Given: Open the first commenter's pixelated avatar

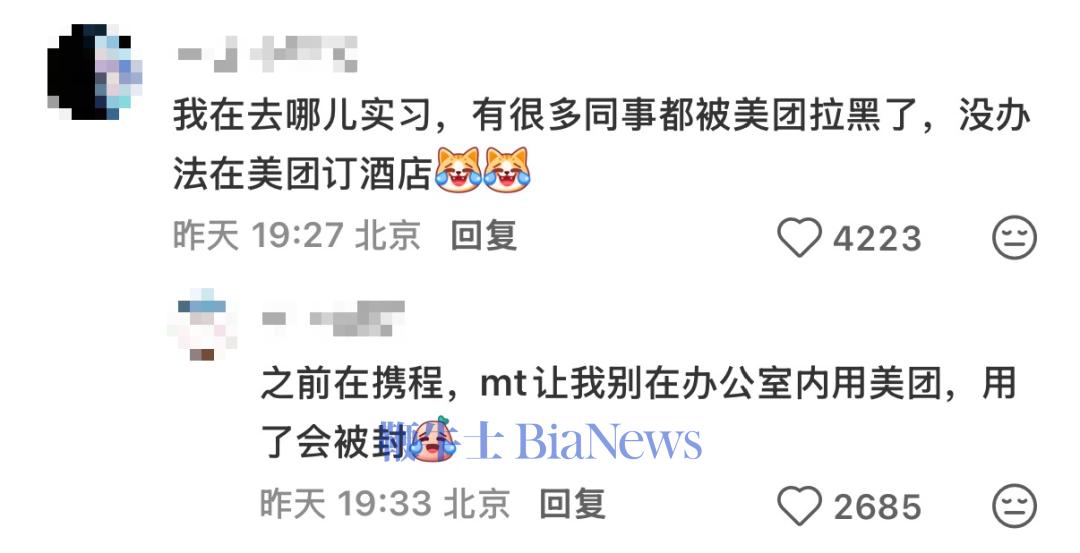Looking at the screenshot, I should tap(95, 72).
